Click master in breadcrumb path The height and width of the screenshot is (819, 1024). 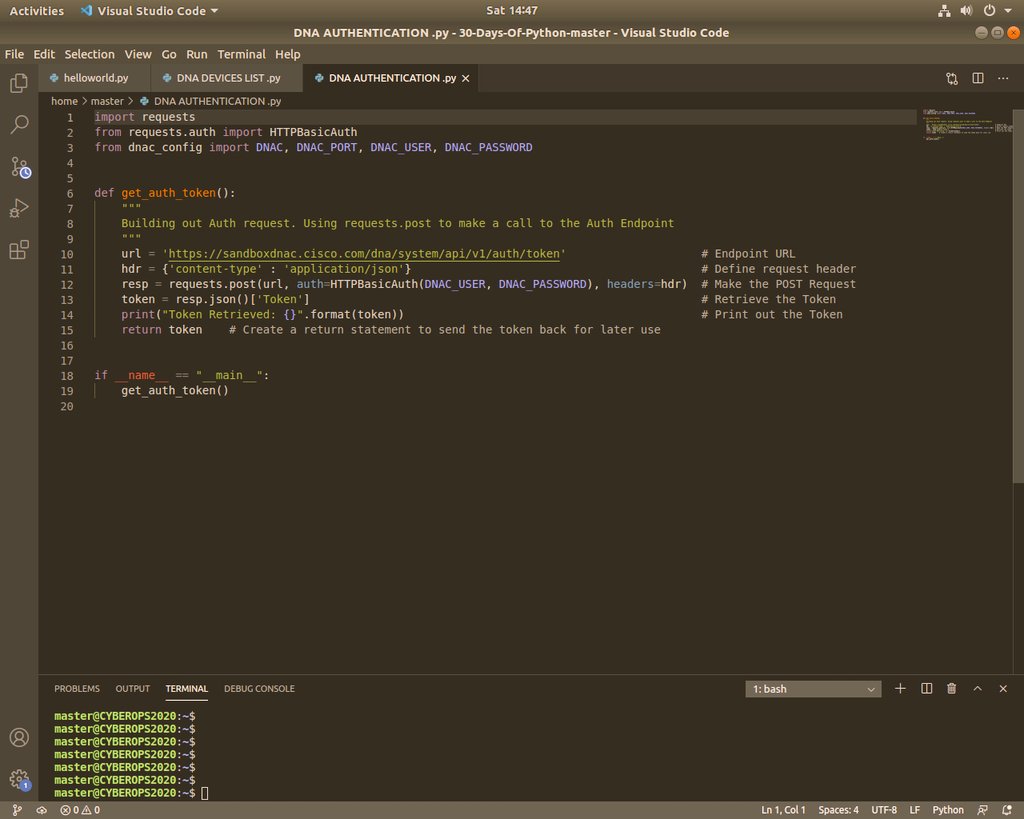tap(107, 101)
